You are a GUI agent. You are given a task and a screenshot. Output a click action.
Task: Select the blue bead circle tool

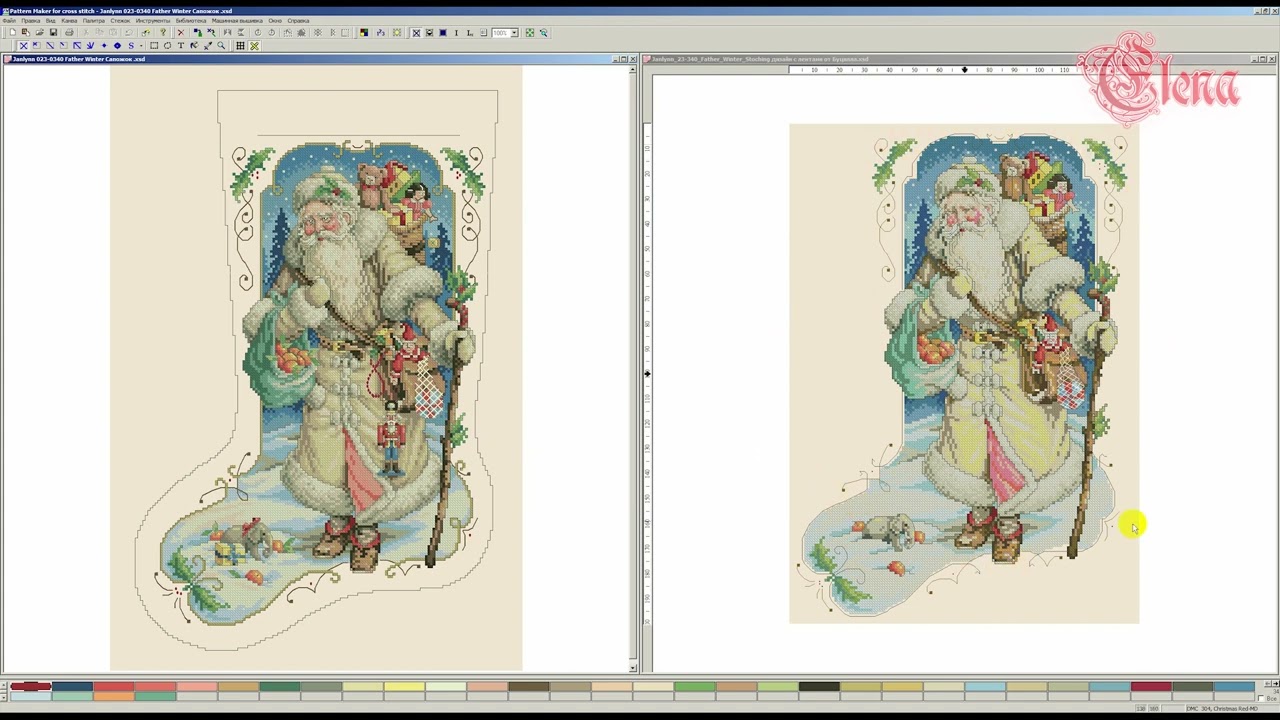117,46
